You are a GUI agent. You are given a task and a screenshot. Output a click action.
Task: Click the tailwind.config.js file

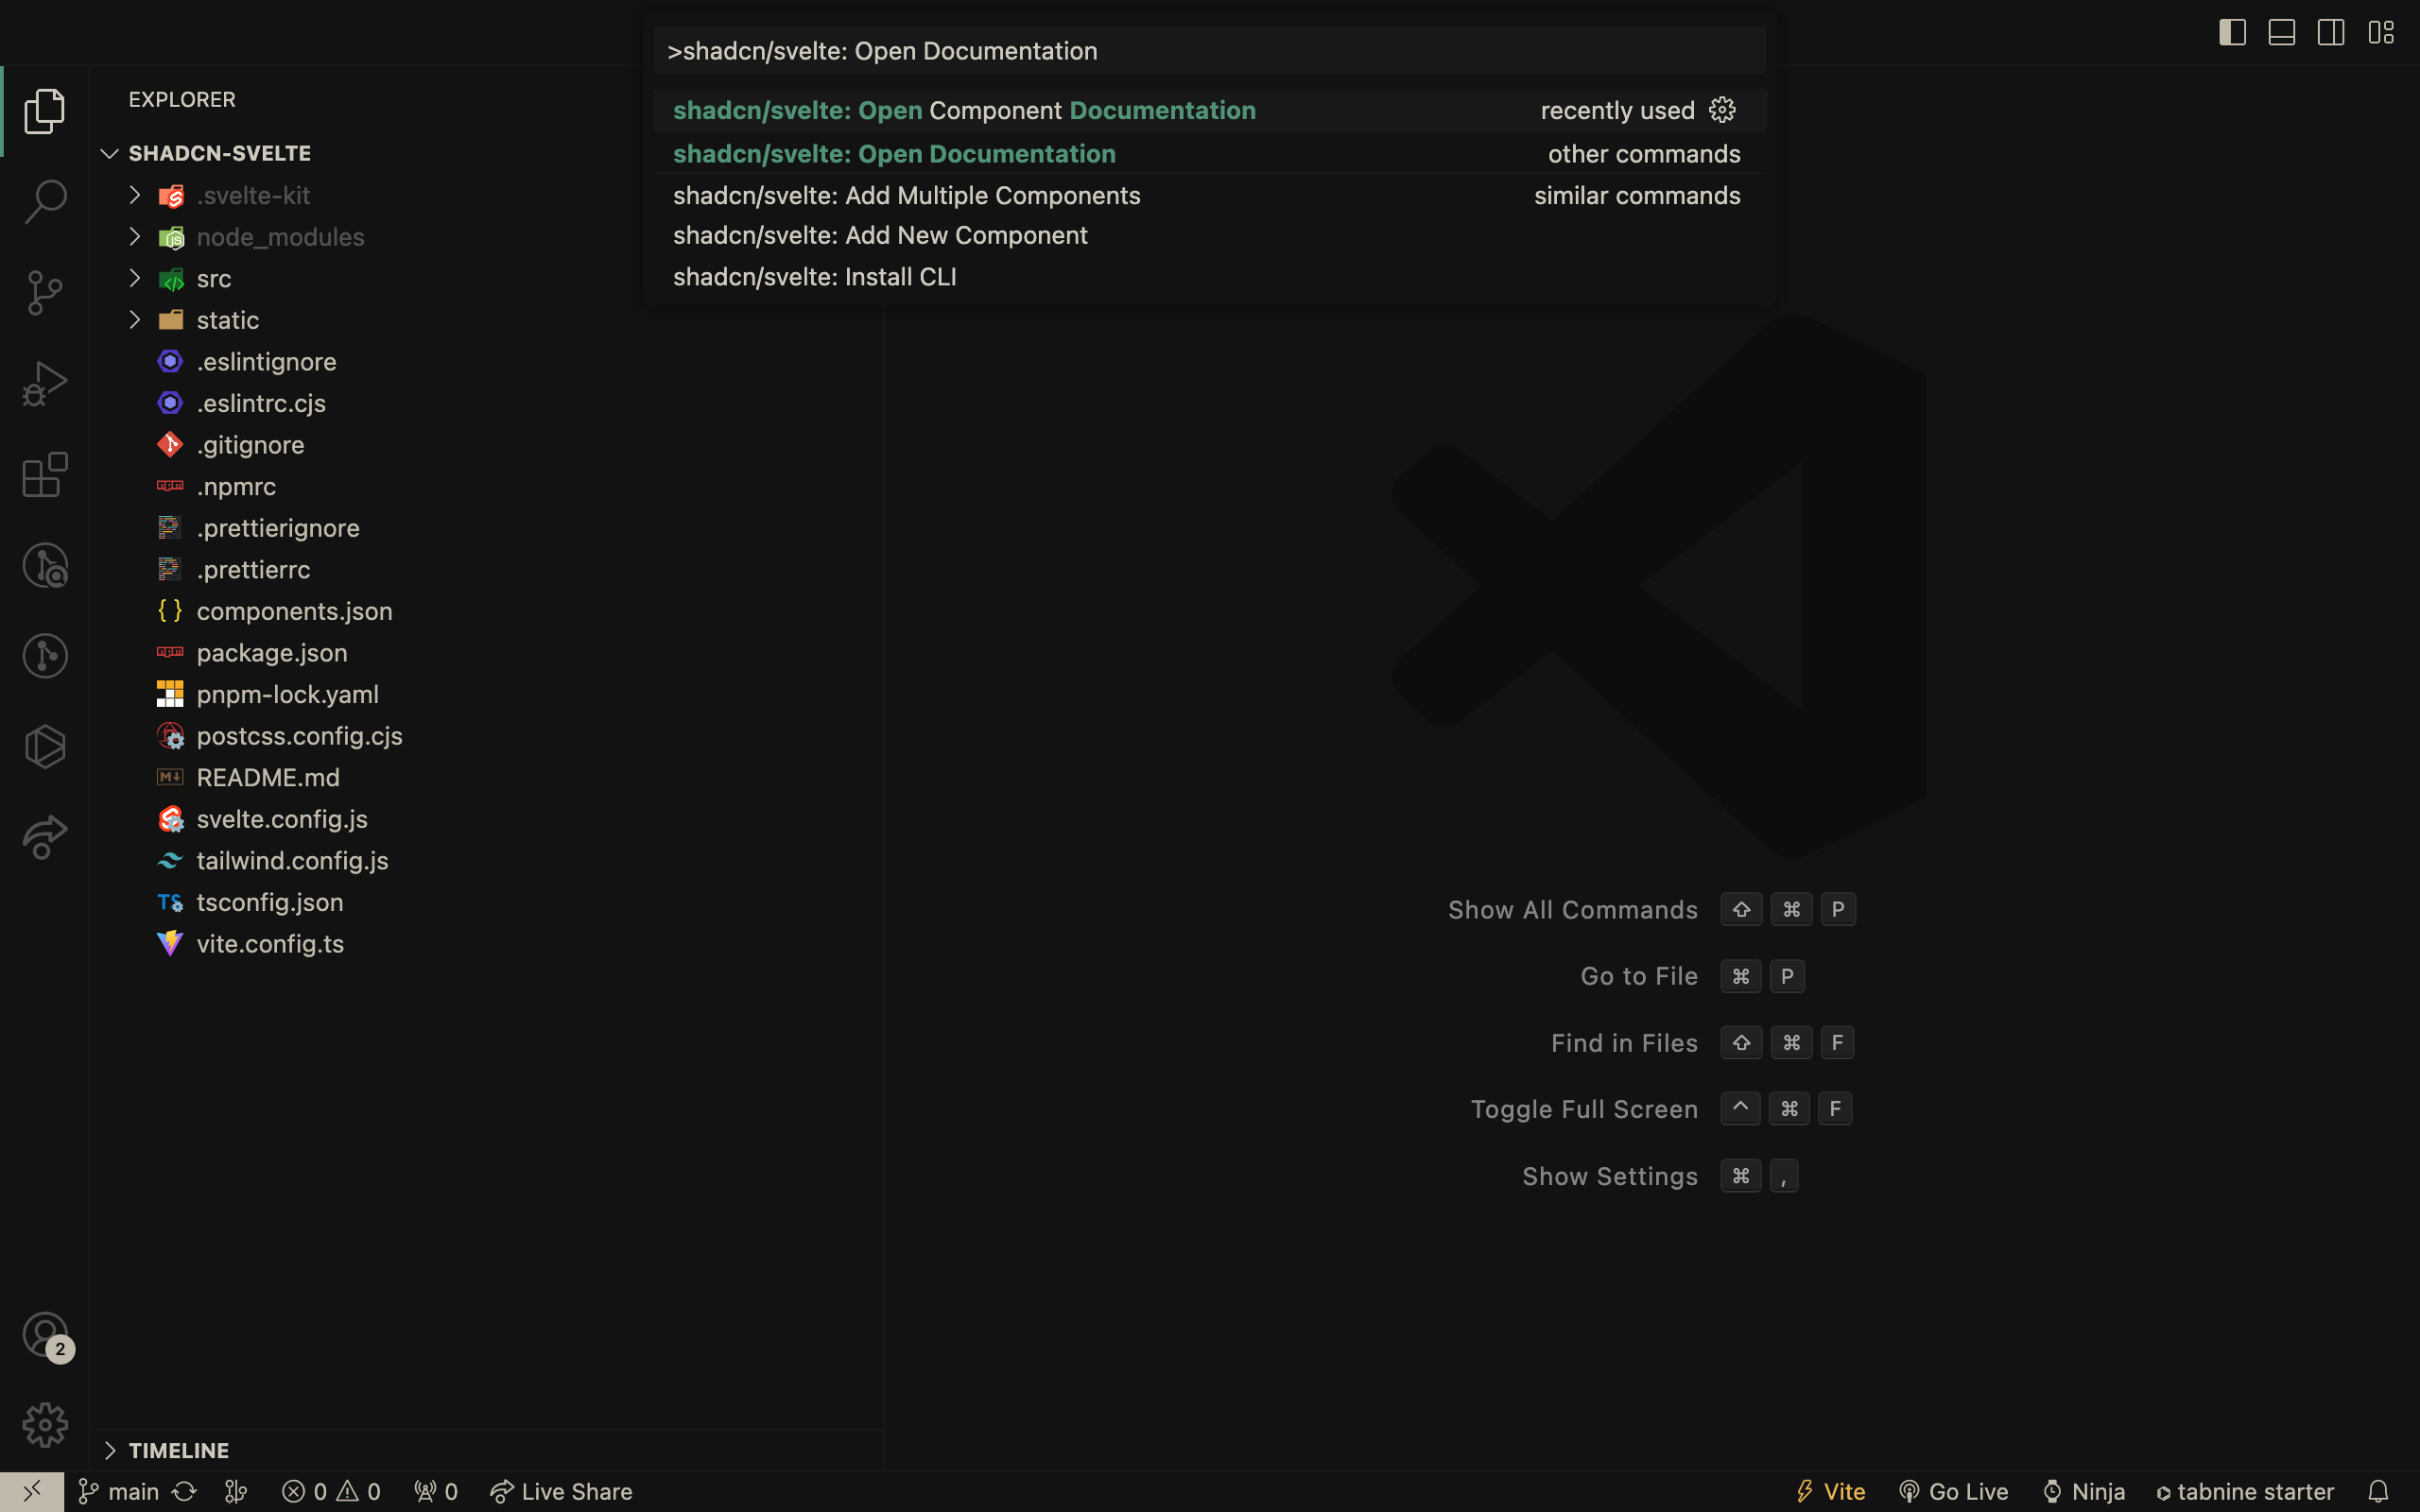pos(293,861)
